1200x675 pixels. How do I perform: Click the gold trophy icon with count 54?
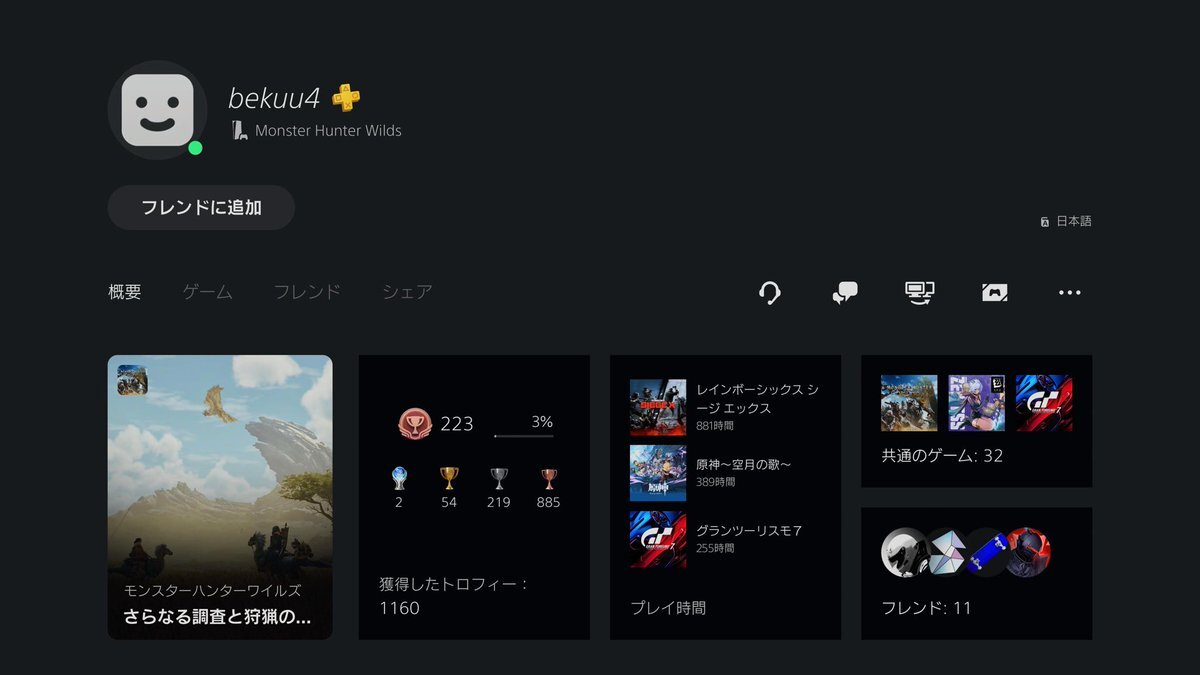click(x=449, y=479)
